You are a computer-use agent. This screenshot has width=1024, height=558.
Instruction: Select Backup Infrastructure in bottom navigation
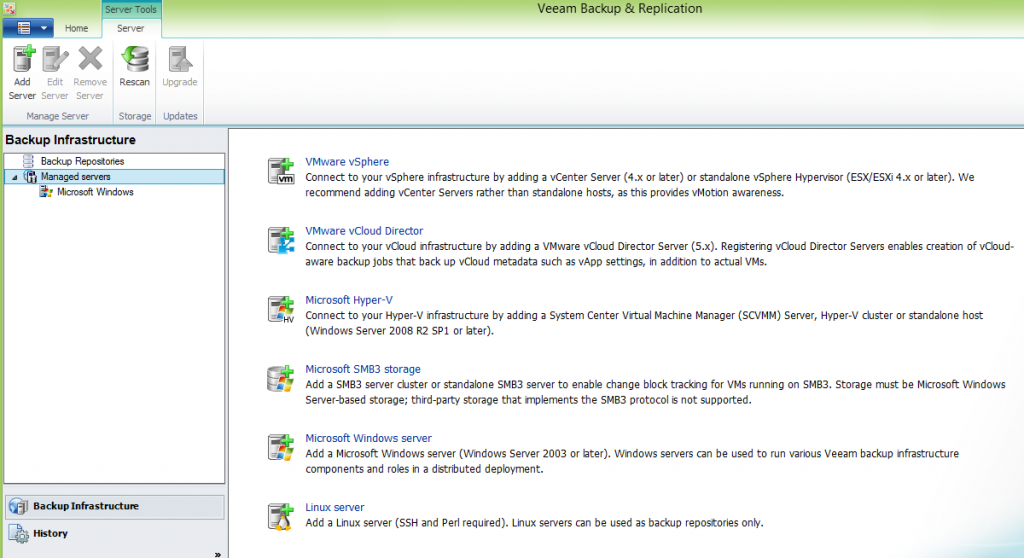coord(85,506)
